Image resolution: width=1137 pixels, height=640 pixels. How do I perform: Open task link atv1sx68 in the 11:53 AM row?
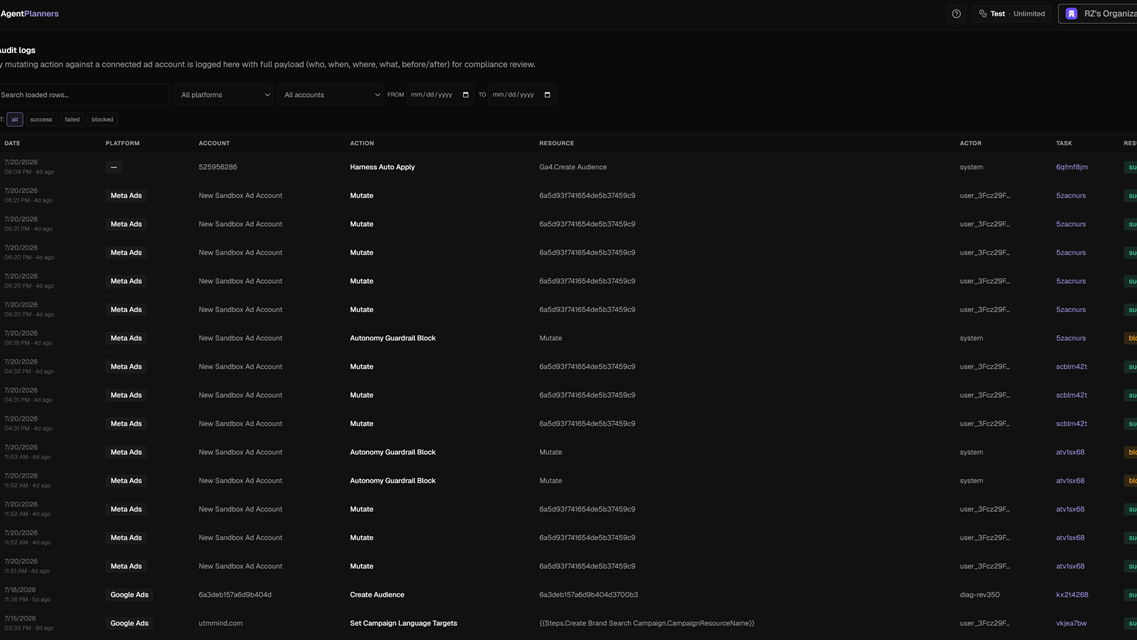[1070, 452]
